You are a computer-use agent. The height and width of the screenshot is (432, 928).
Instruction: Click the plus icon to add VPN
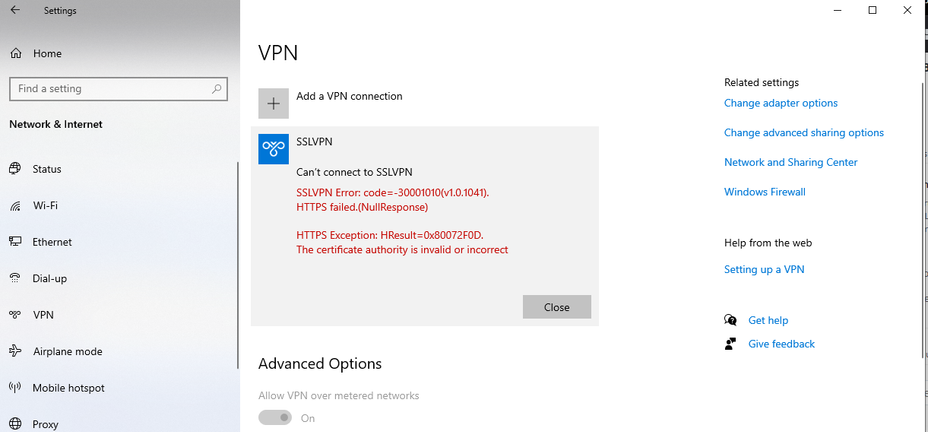(273, 103)
